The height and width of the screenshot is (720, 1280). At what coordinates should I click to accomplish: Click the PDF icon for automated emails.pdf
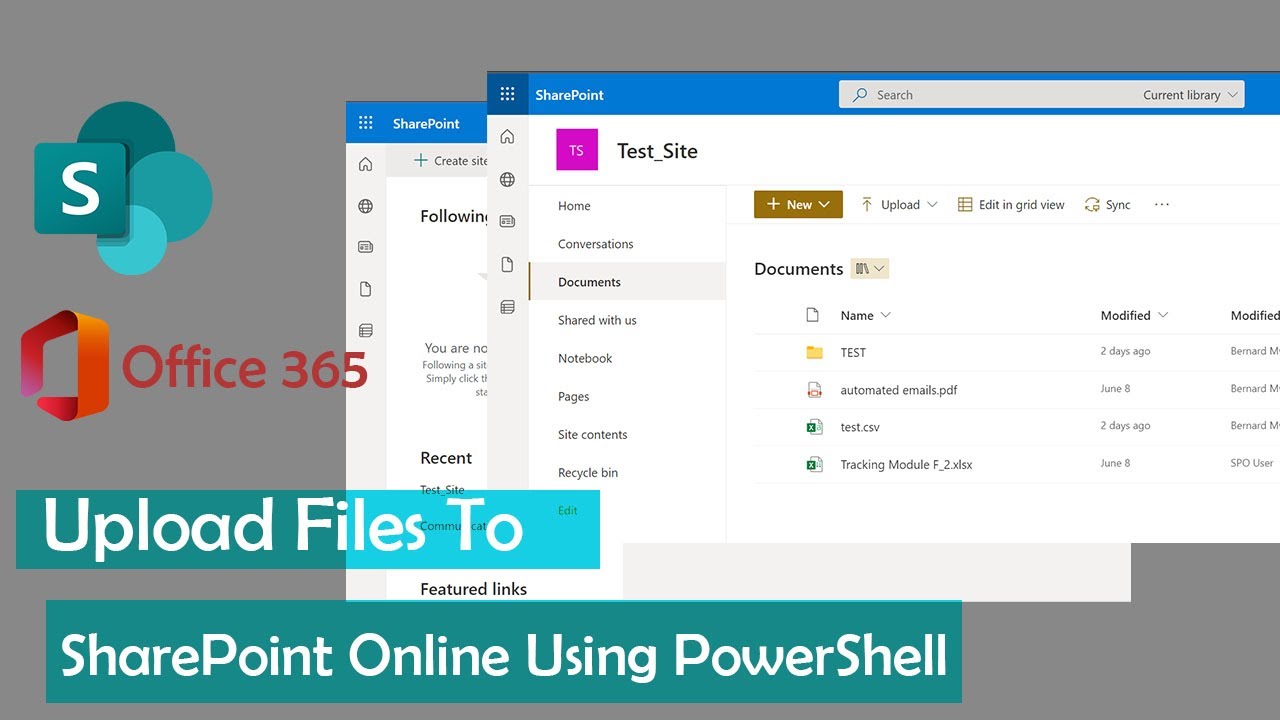point(814,390)
